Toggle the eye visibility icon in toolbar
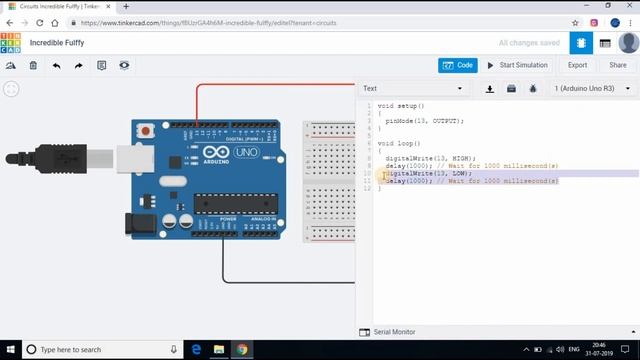The width and height of the screenshot is (640, 360). [x=124, y=65]
